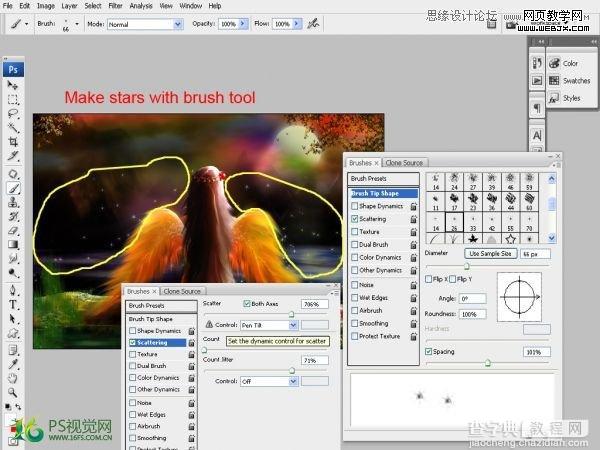
Task: Switch to Clone Source tab in lower panel
Action: (x=182, y=291)
